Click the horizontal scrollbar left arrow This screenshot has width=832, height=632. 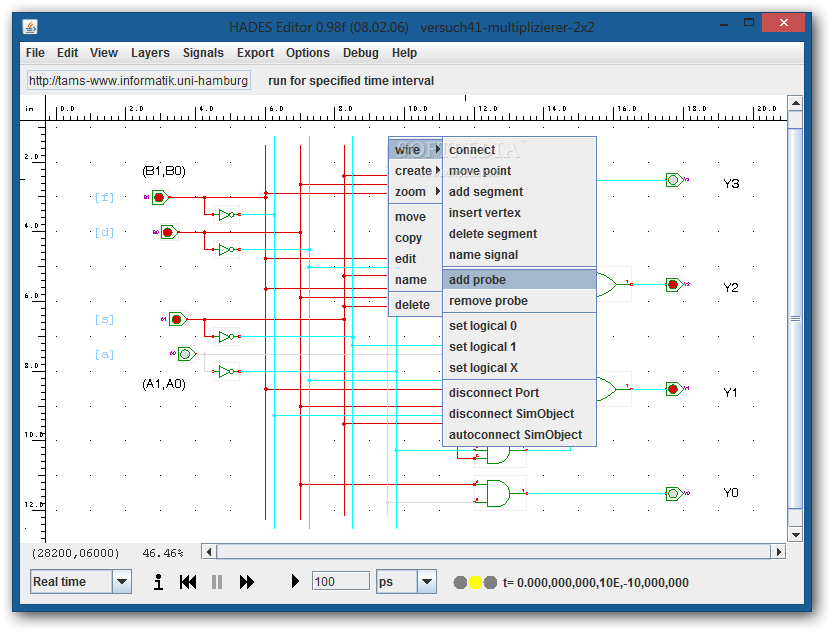click(209, 552)
